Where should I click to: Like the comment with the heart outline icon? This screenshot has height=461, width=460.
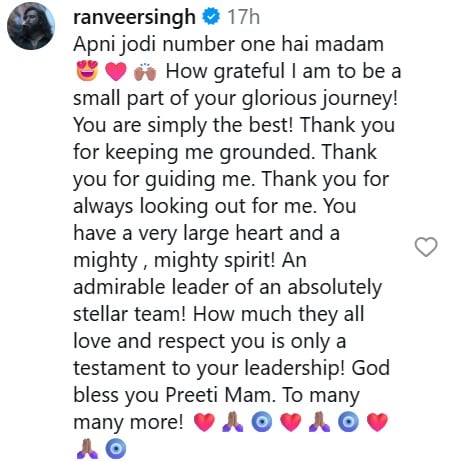coord(426,247)
